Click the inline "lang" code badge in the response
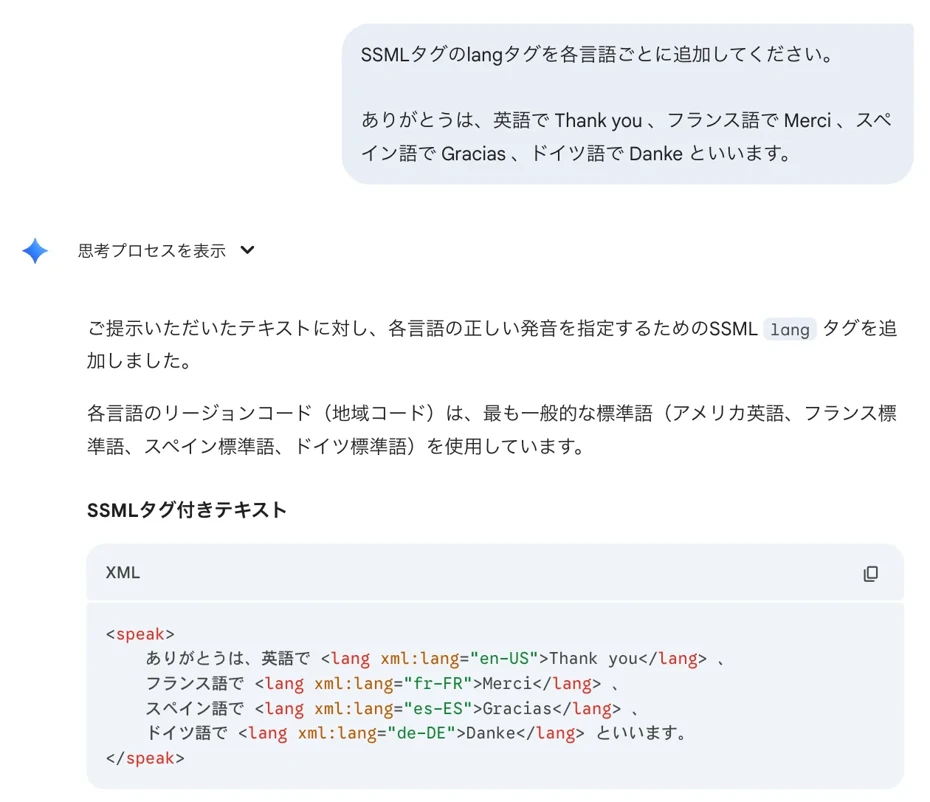Viewport: 930px width, 802px height. point(789,329)
